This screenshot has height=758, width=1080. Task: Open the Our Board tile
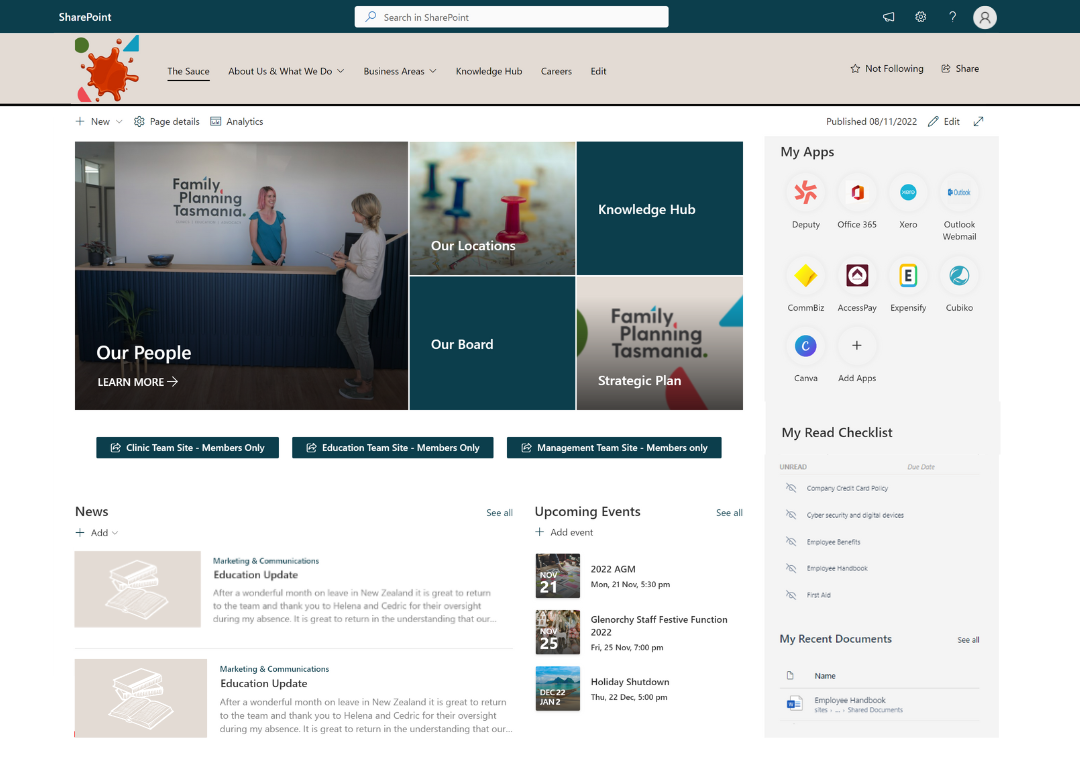coord(492,343)
